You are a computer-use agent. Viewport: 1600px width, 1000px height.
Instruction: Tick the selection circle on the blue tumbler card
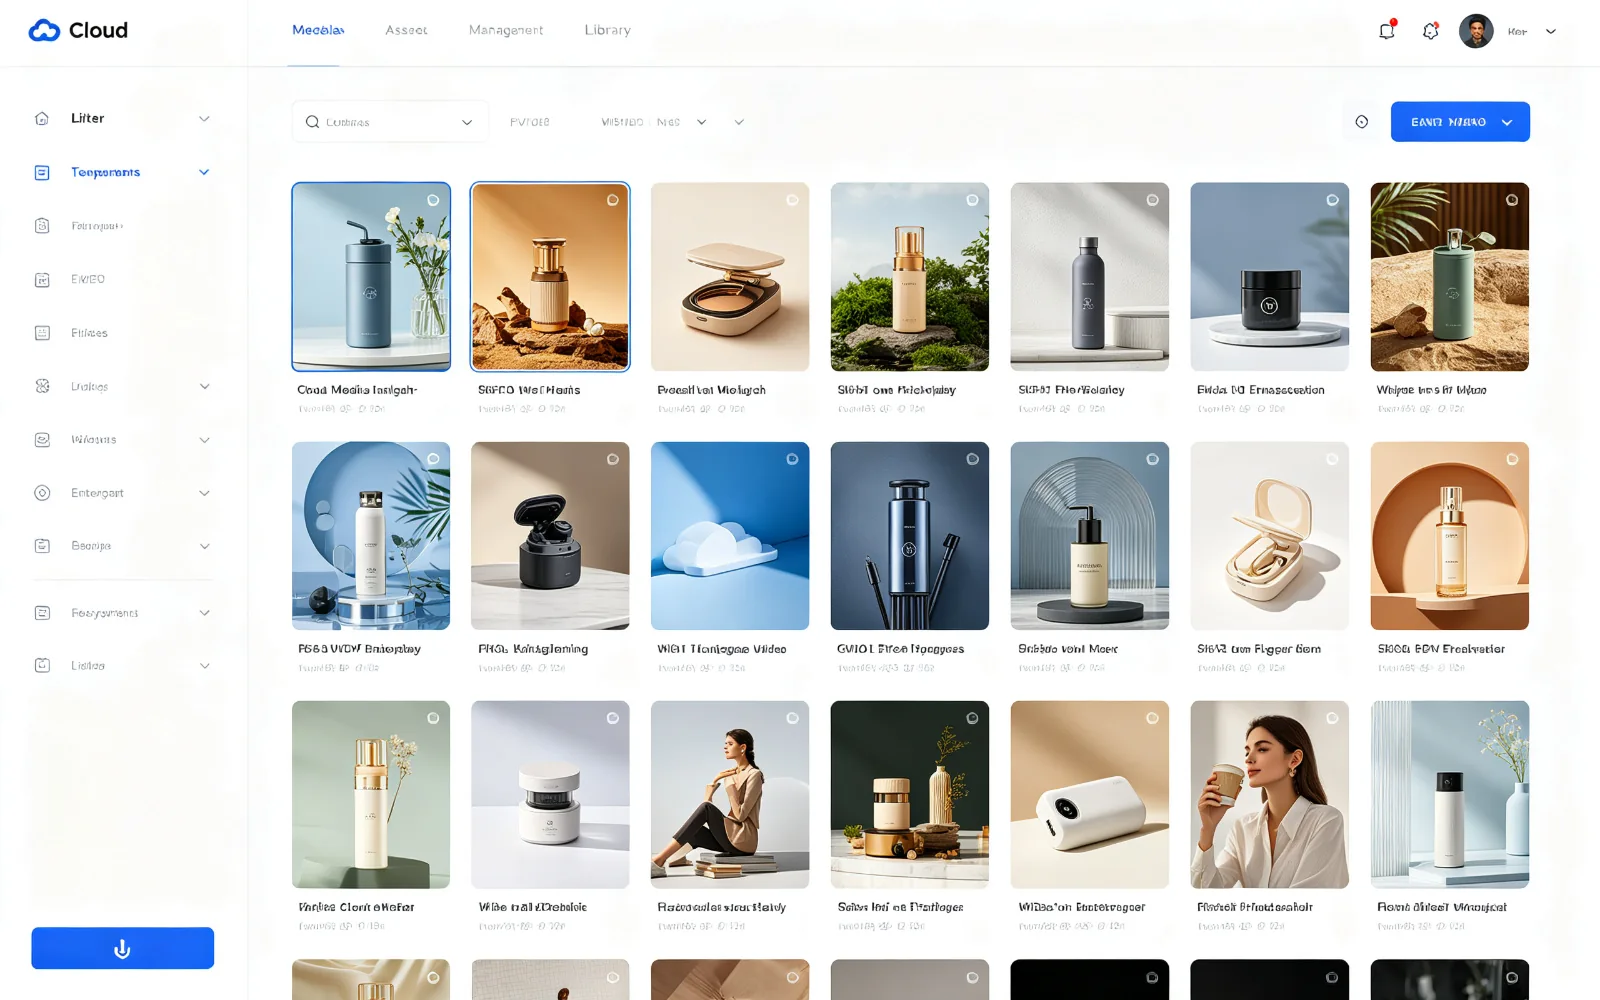coord(433,200)
